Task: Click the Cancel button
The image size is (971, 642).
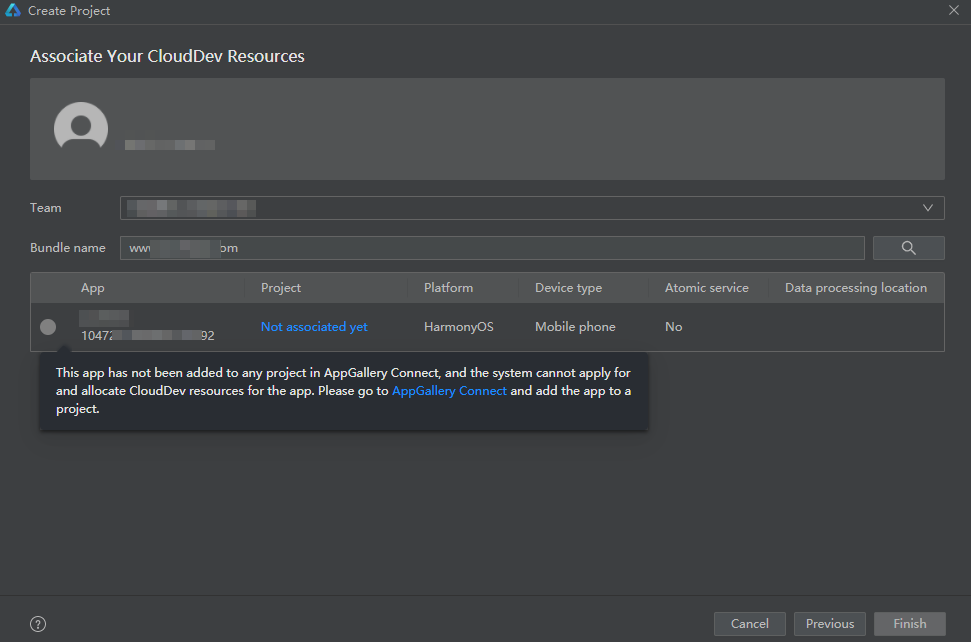Action: pyautogui.click(x=749, y=623)
